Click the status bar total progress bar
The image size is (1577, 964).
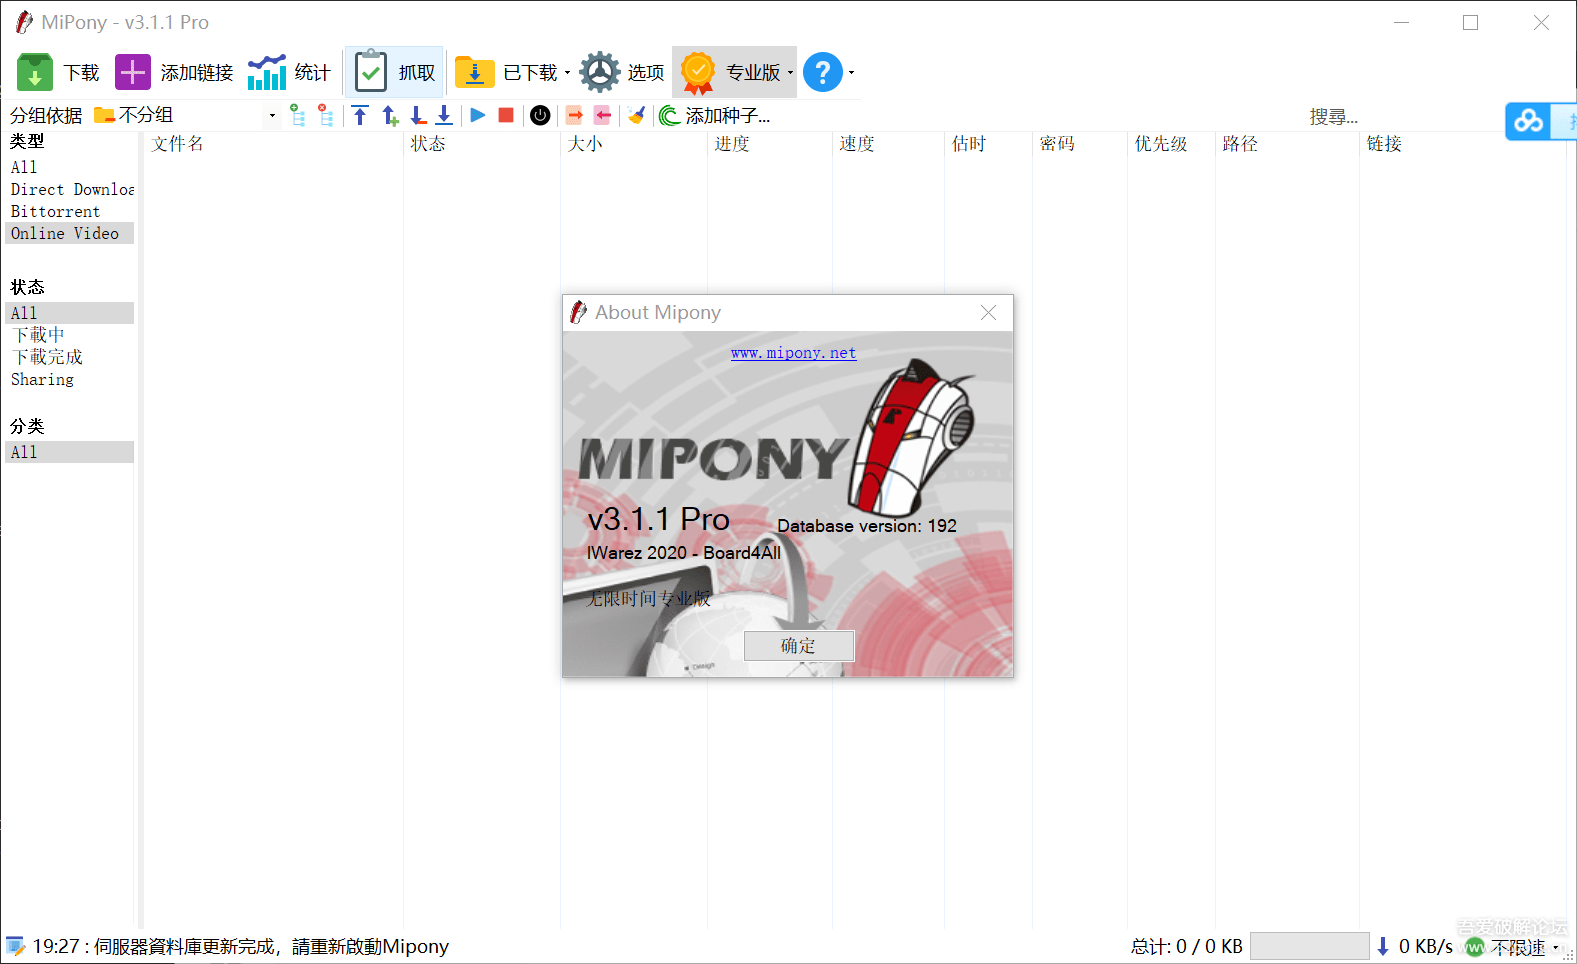click(x=1310, y=946)
